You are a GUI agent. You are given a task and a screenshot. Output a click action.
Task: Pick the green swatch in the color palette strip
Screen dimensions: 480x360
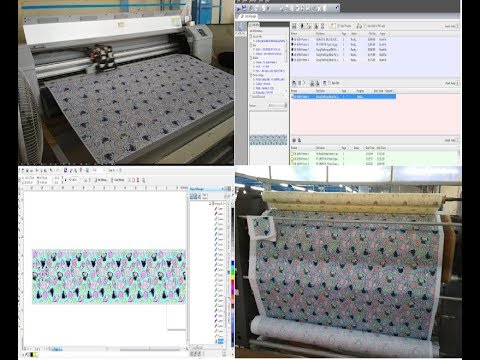tap(232, 273)
